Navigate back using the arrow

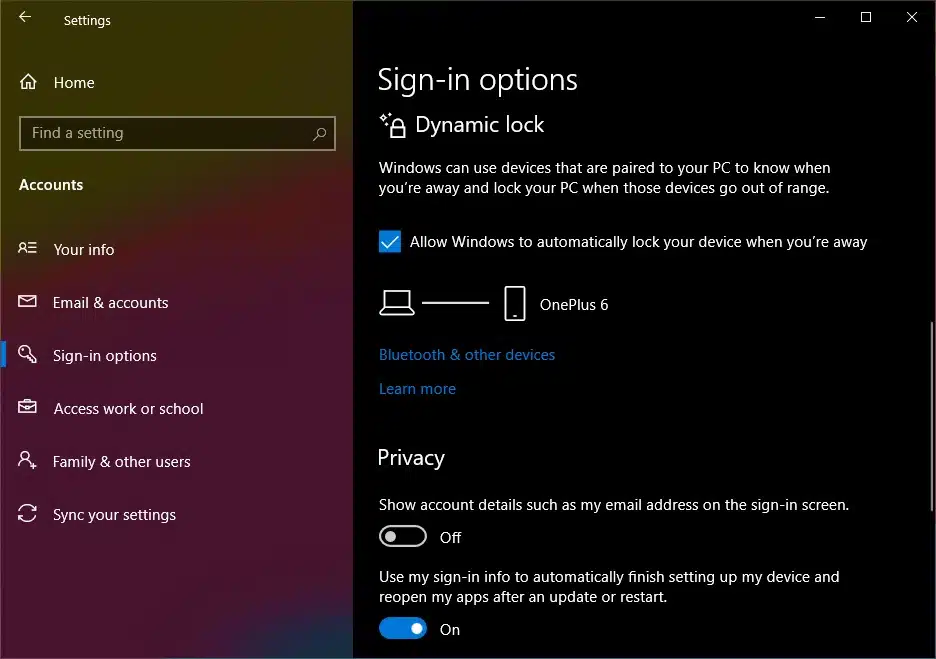23,16
